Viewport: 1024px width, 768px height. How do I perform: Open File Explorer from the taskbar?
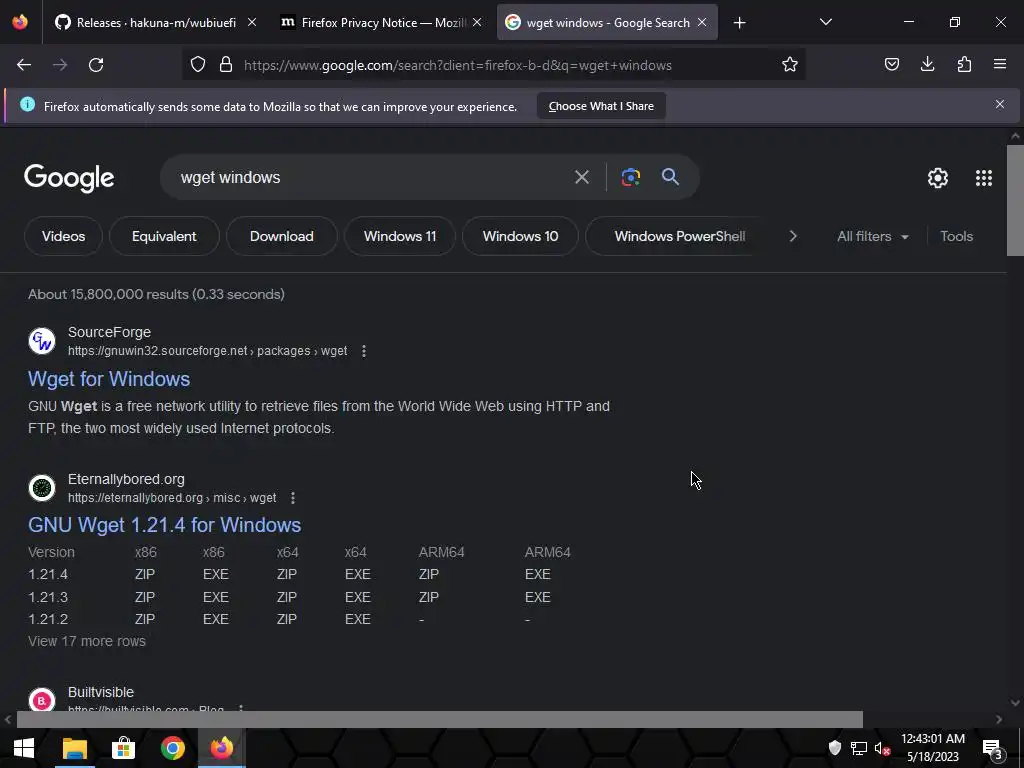[x=74, y=748]
